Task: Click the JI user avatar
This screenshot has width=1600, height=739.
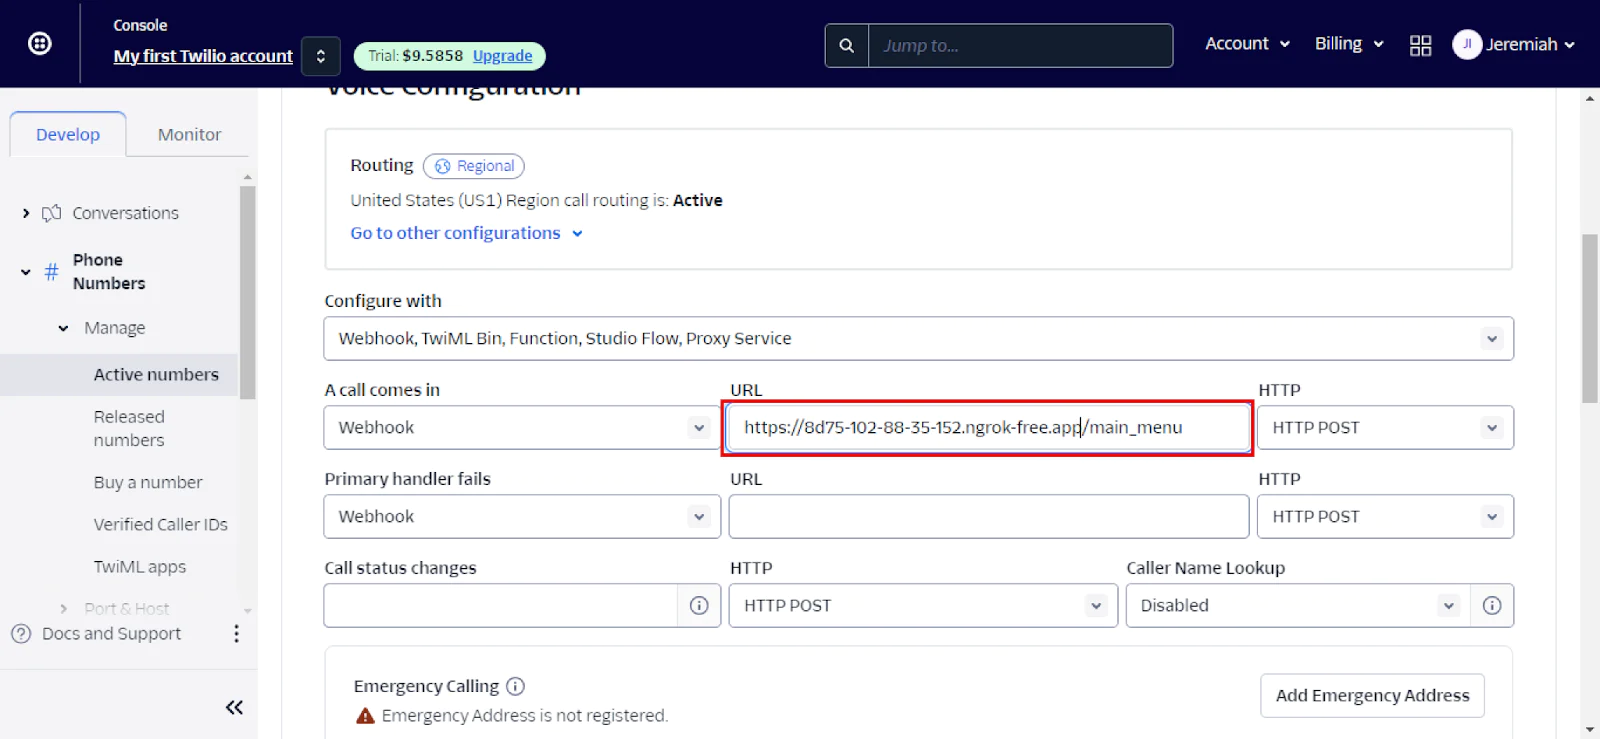Action: pos(1466,44)
